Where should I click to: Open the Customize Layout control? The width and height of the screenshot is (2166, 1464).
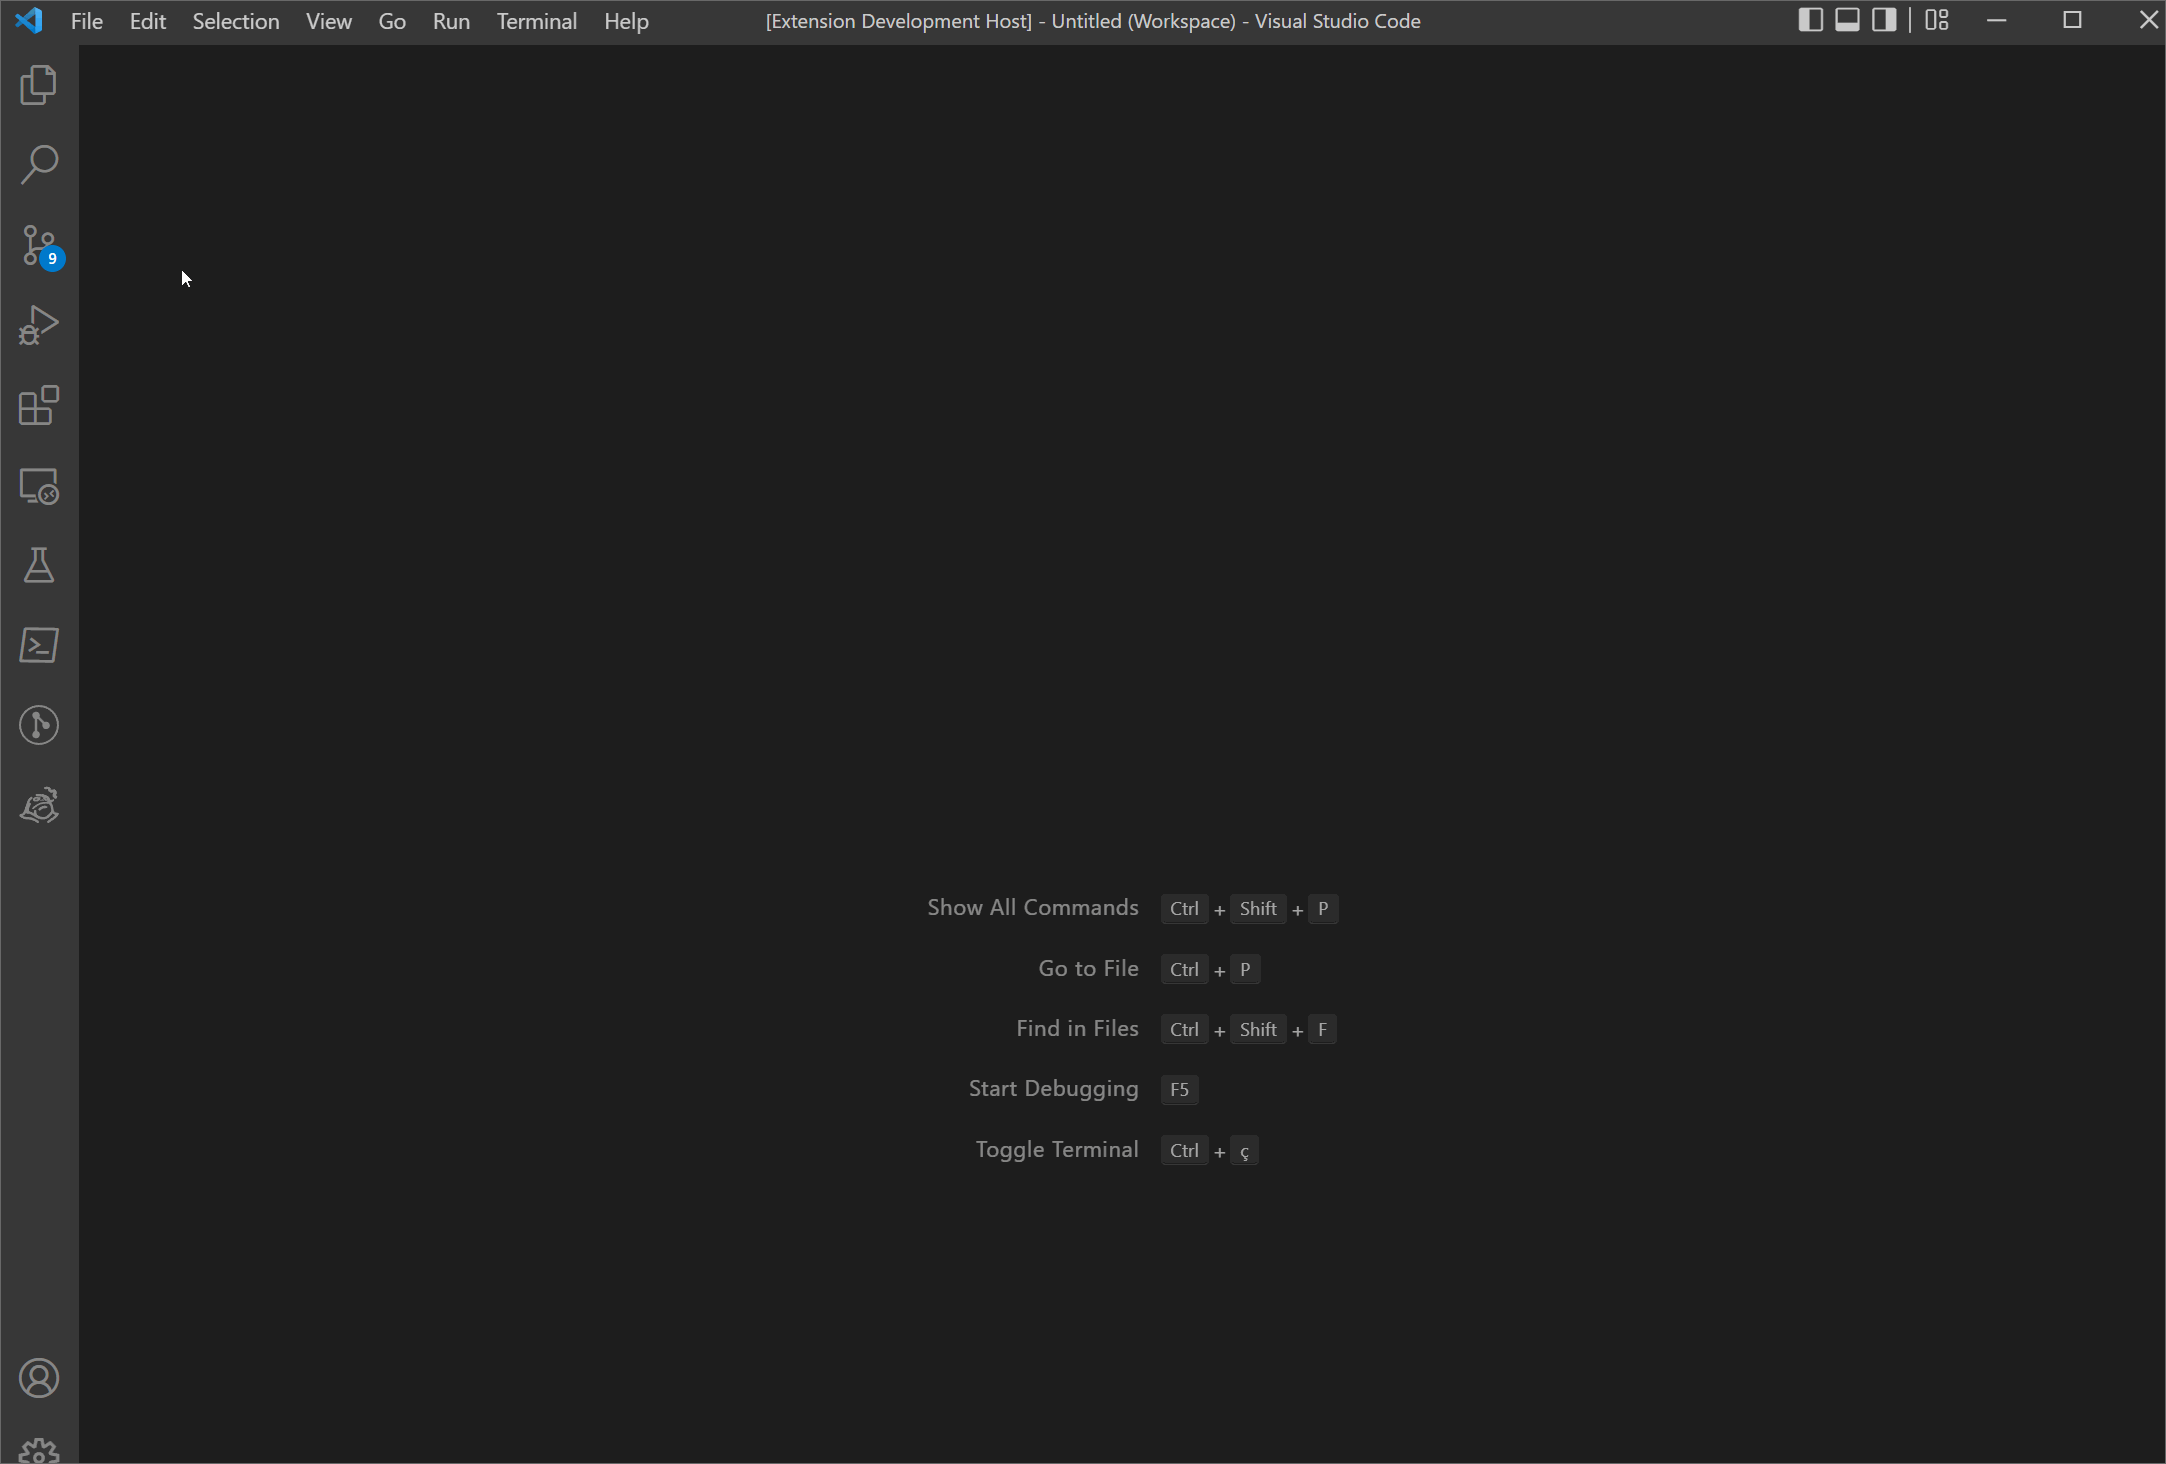pyautogui.click(x=1937, y=20)
